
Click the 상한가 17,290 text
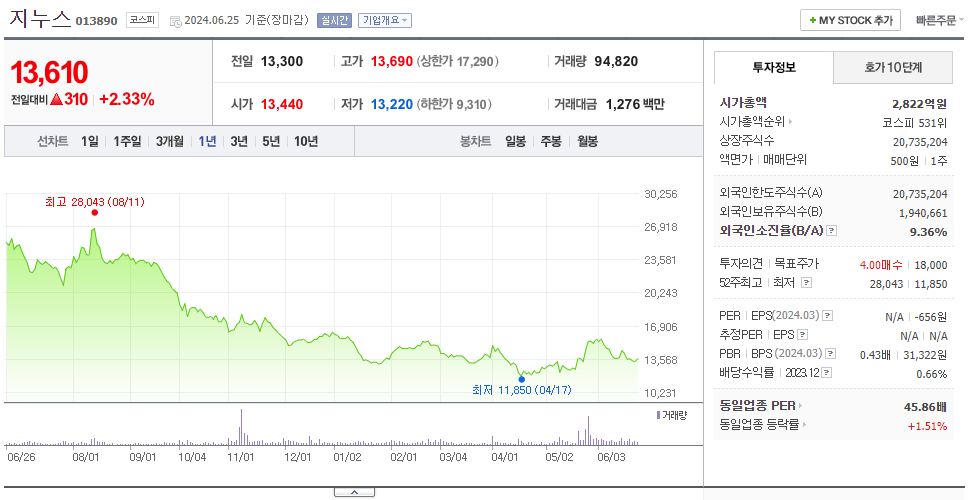coord(457,62)
